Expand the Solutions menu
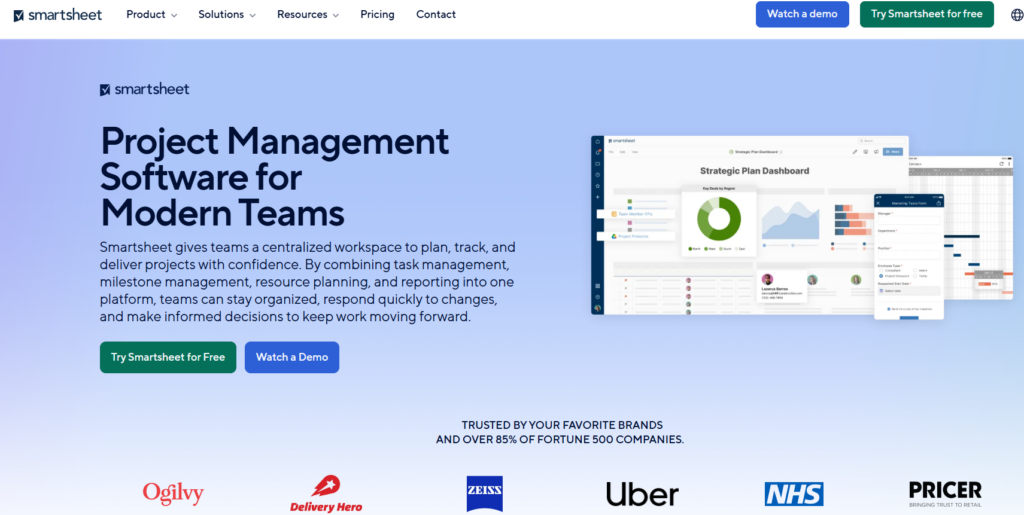The width and height of the screenshot is (1024, 515). pos(227,14)
